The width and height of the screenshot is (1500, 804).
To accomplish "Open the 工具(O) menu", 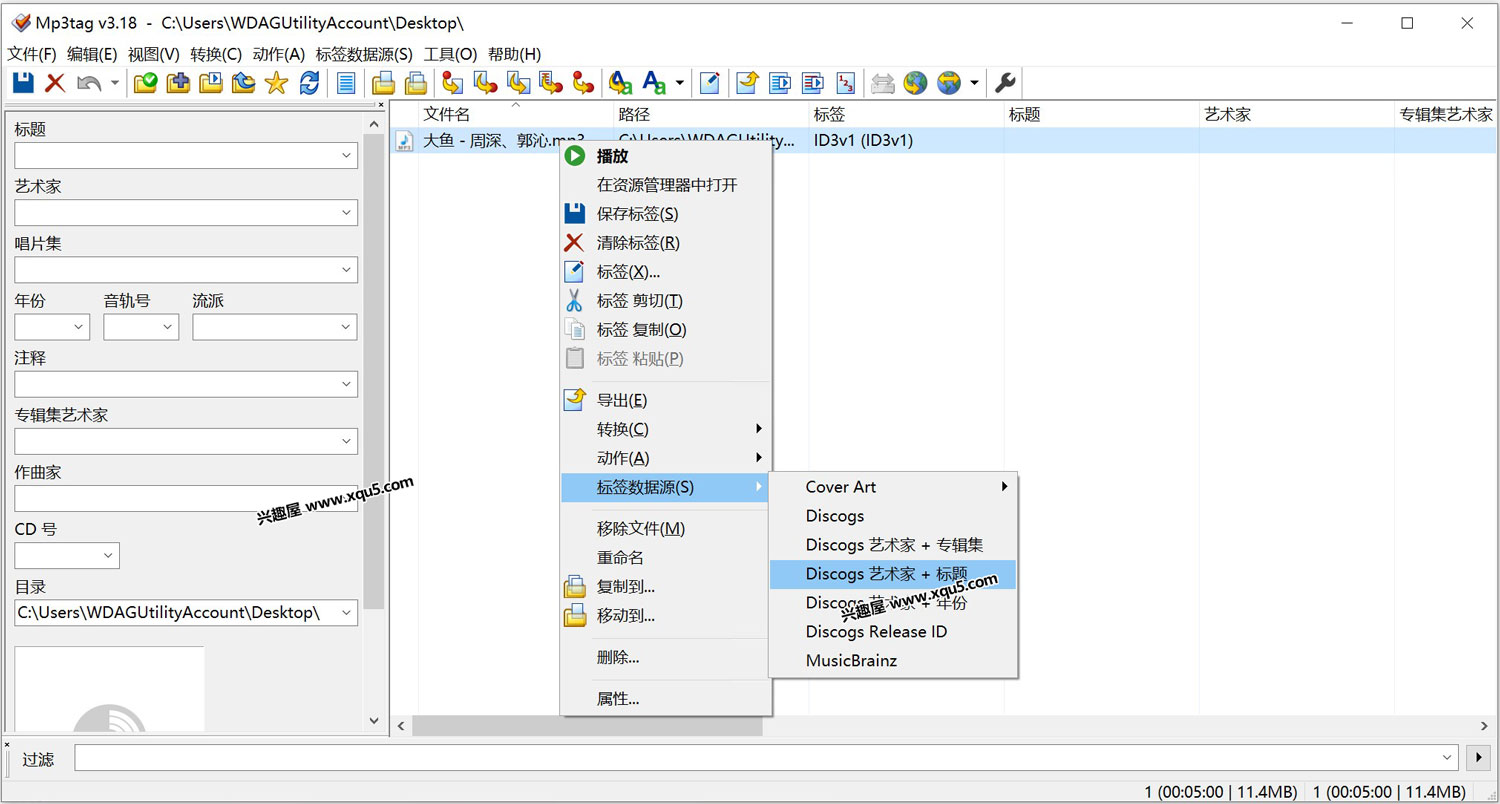I will (451, 54).
